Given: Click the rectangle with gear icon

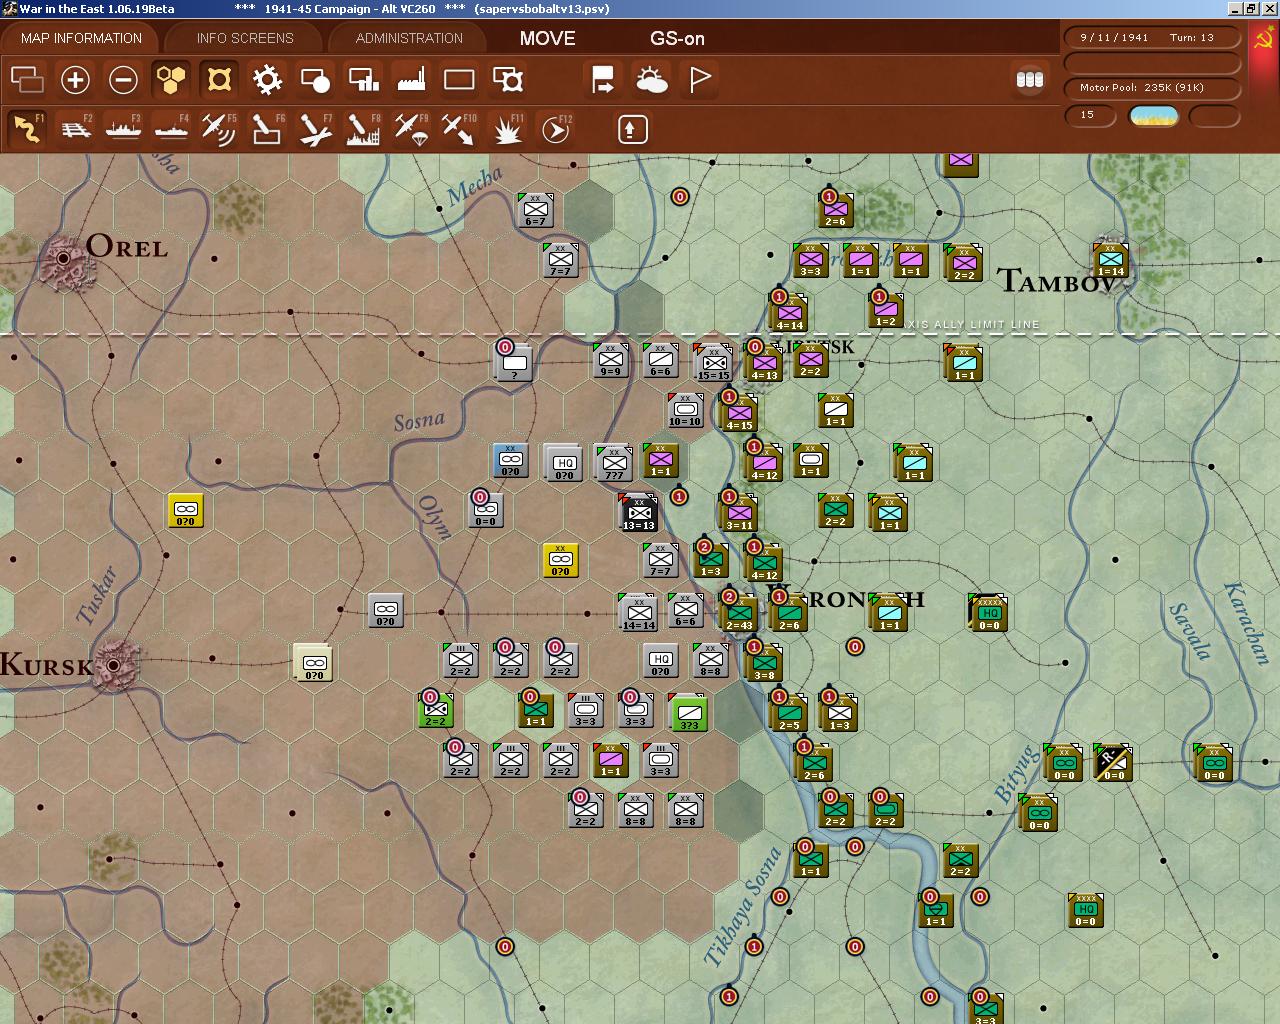Looking at the screenshot, I should tap(508, 80).
